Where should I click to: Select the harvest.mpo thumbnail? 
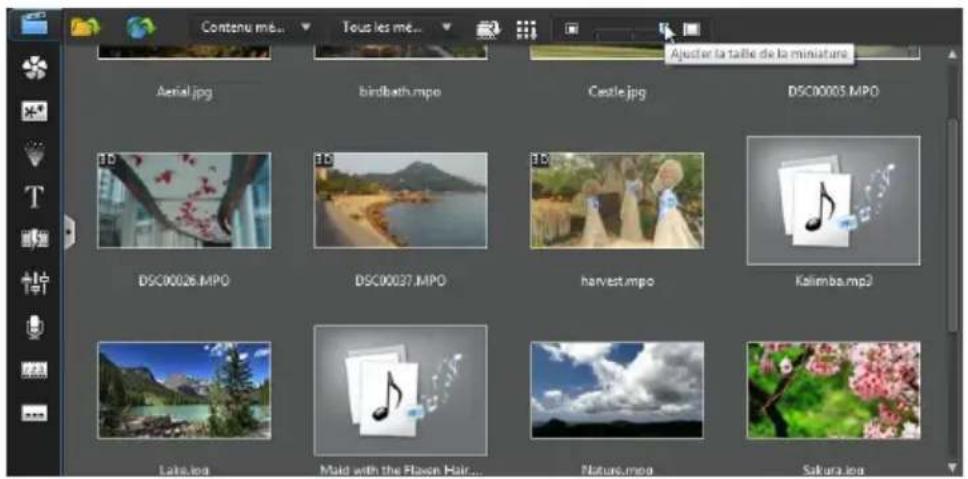[x=616, y=200]
